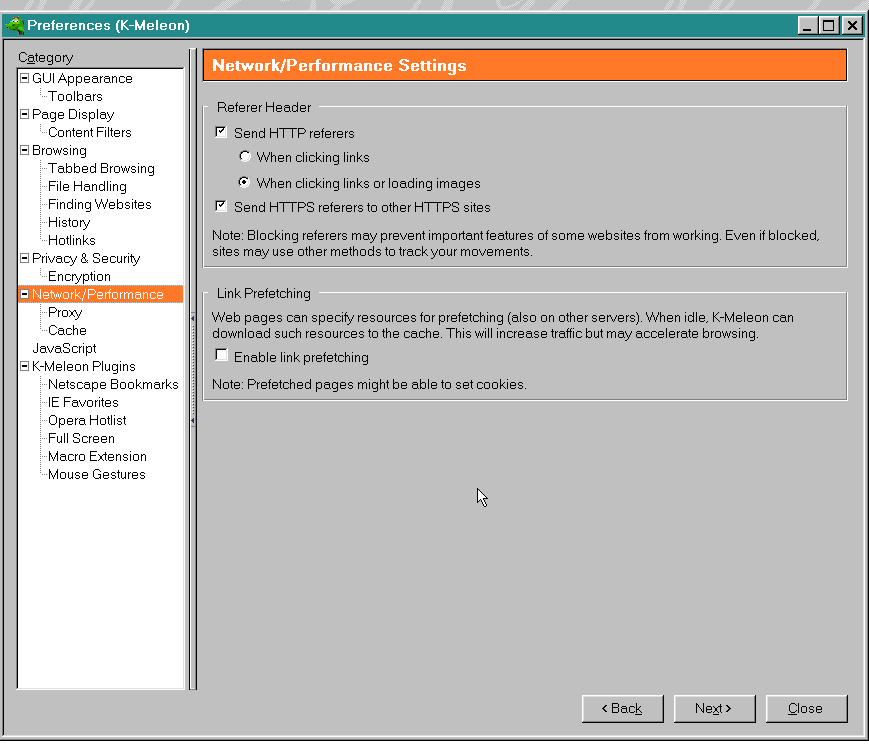Collapse the GUI Appearance tree node

[x=25, y=78]
